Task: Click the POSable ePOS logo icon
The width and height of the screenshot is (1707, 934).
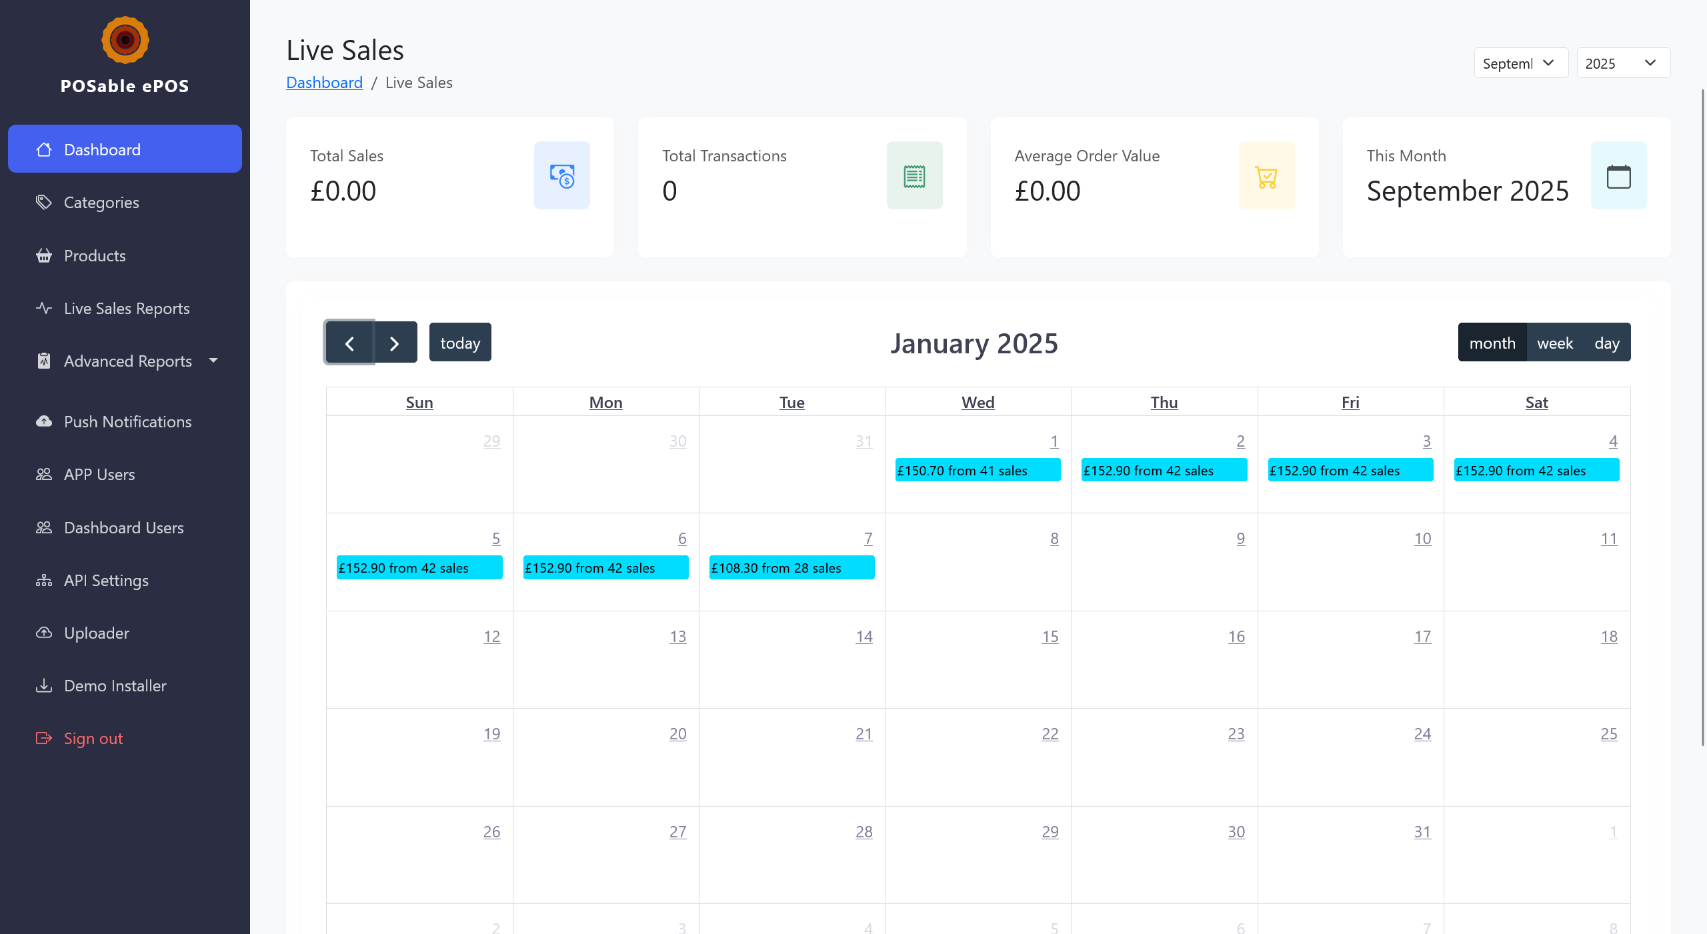Action: click(125, 40)
